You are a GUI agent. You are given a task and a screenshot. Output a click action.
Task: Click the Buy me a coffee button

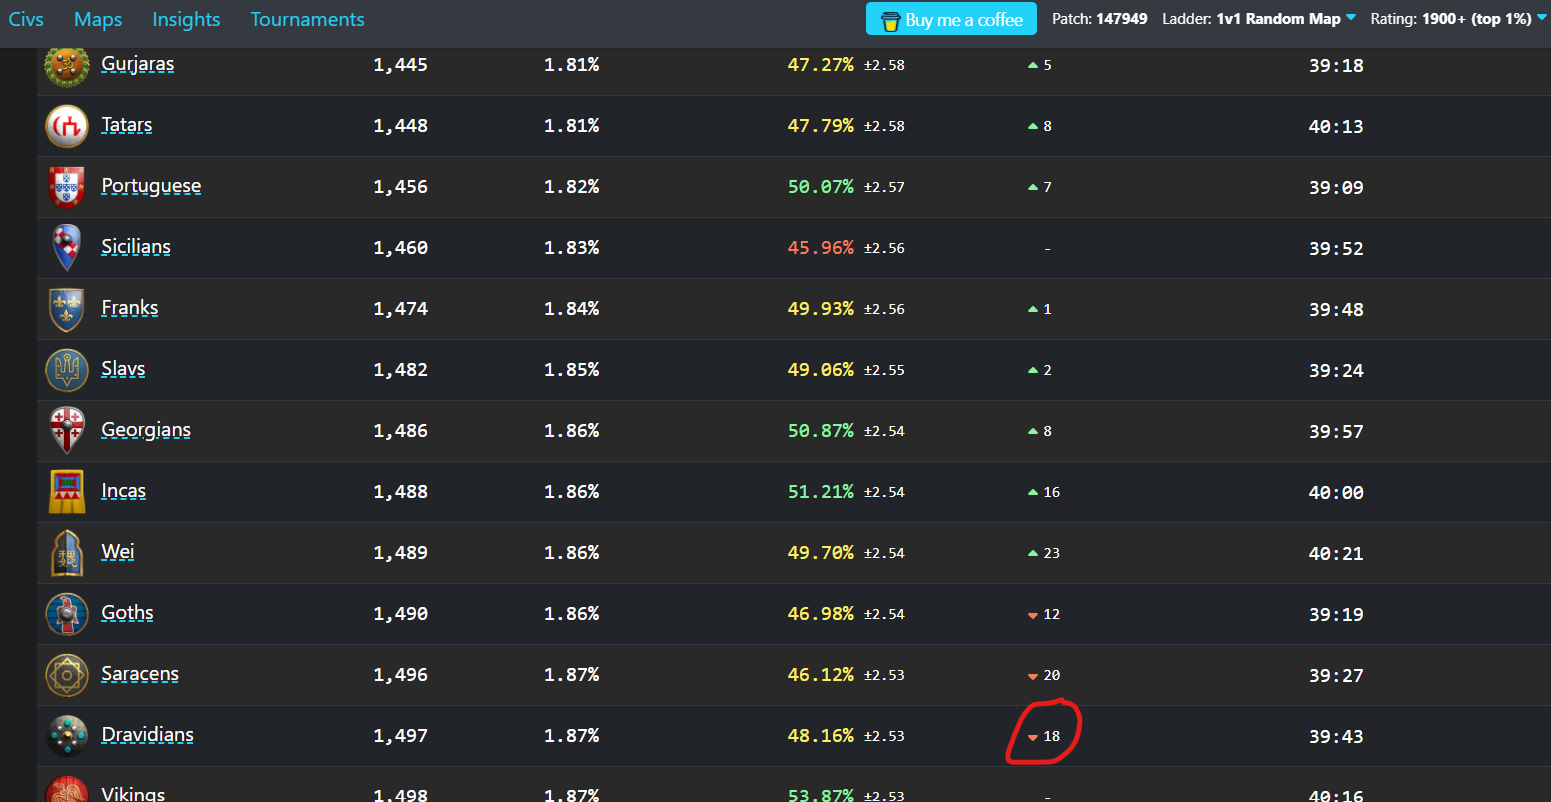pos(951,20)
